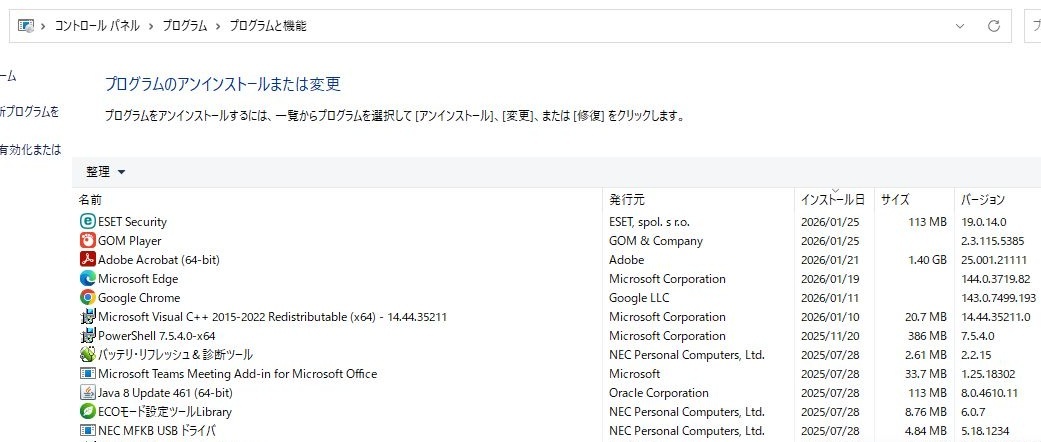The image size is (1041, 442).
Task: Click the Java 8 Update 461 icon
Action: click(x=87, y=393)
